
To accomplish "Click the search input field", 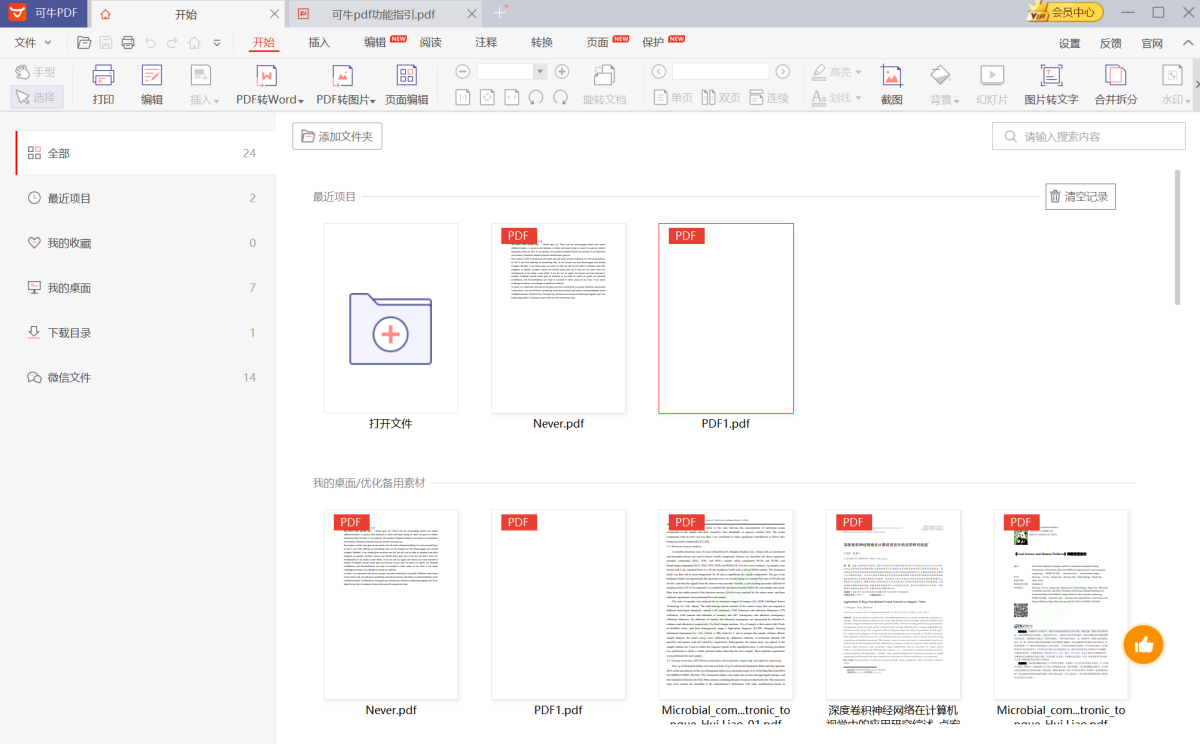I will coord(1088,135).
